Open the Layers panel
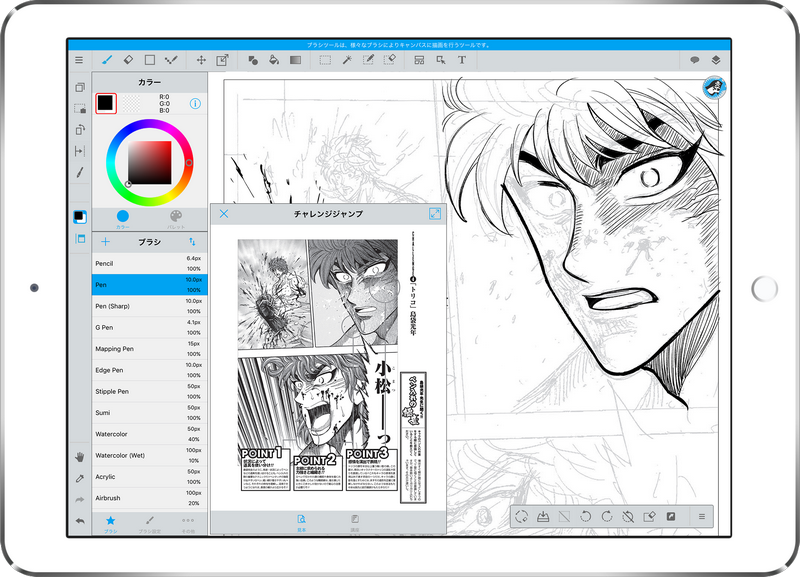Screen dimensions: 800x577 pos(716,60)
